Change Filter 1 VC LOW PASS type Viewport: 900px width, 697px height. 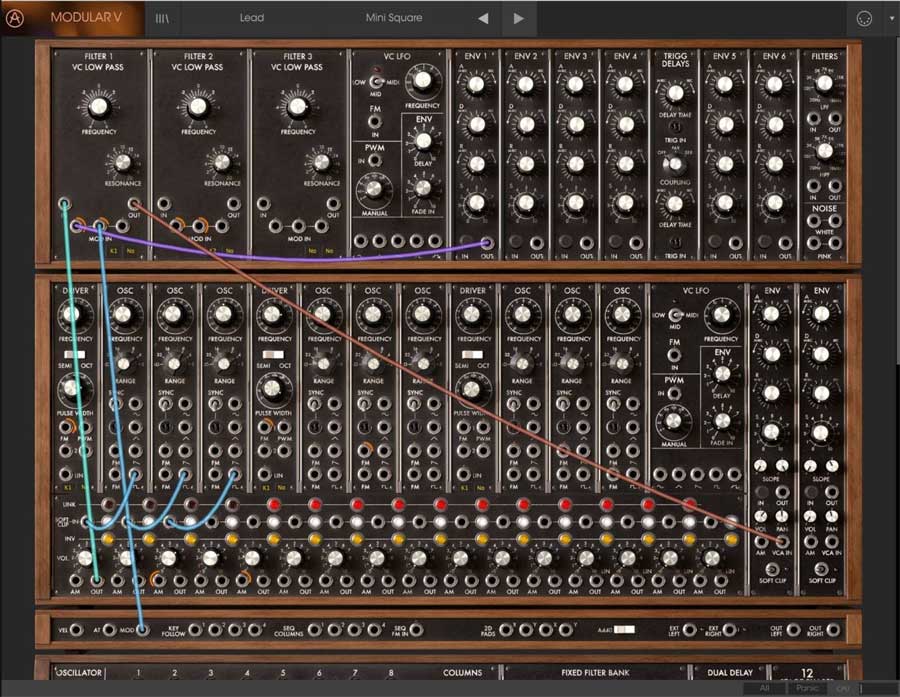tap(98, 67)
